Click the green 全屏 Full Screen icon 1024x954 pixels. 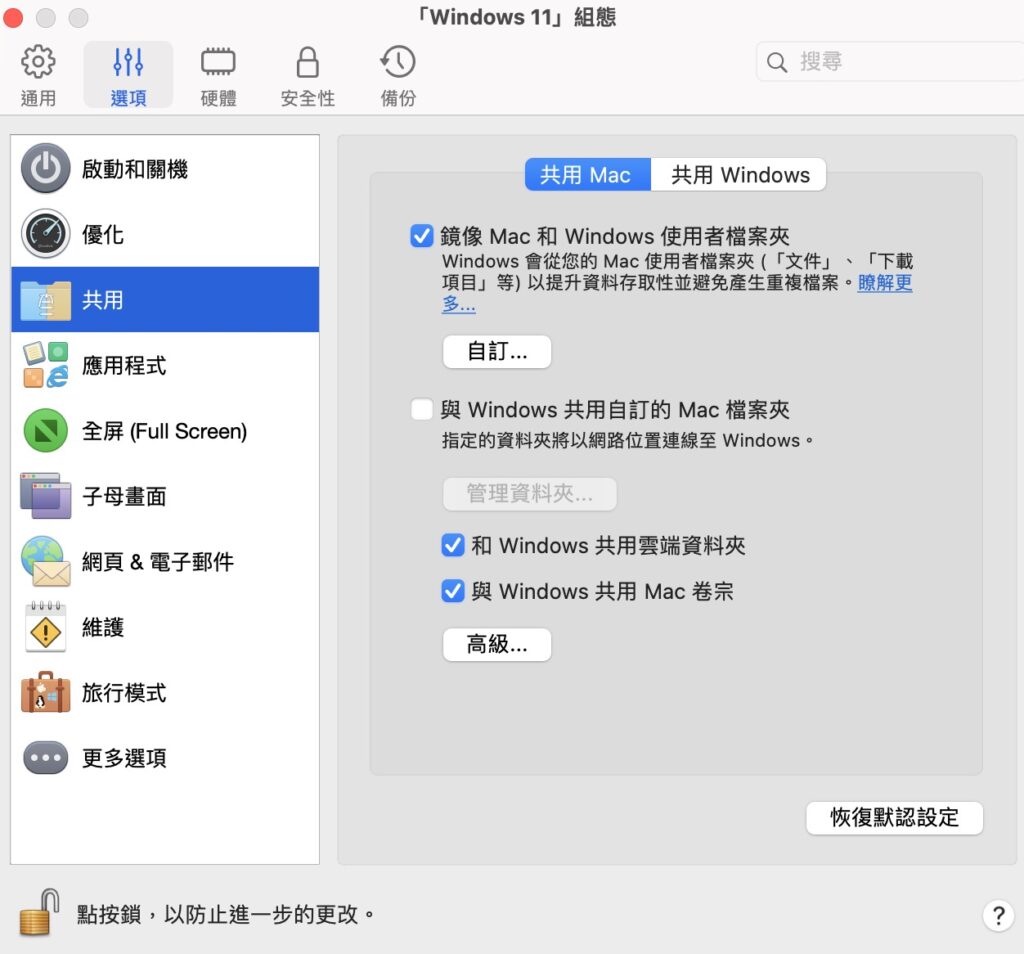pos(46,430)
